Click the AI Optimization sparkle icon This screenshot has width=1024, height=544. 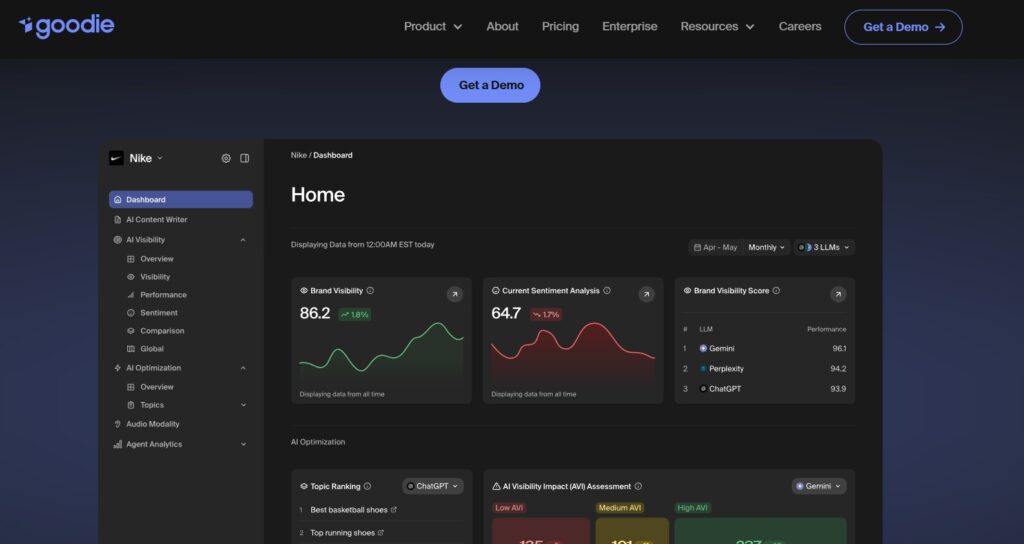[x=118, y=368]
